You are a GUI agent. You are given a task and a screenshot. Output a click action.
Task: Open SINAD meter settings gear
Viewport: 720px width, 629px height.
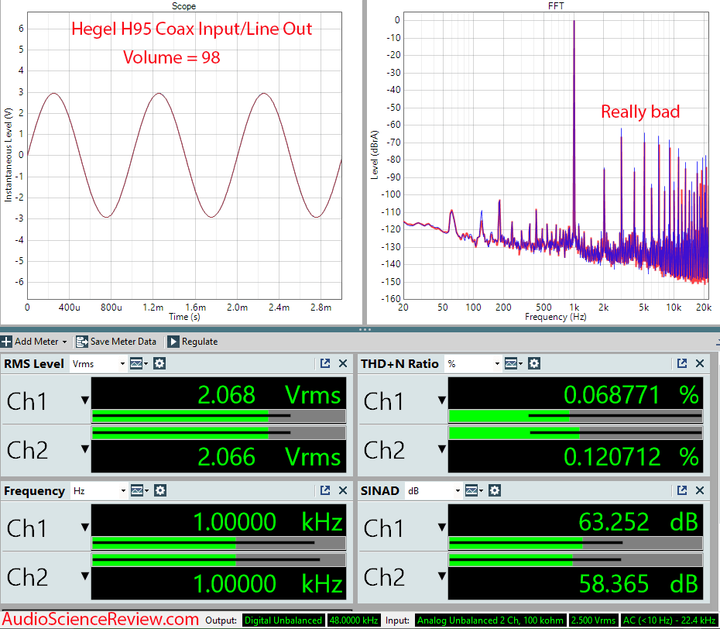pyautogui.click(x=494, y=491)
